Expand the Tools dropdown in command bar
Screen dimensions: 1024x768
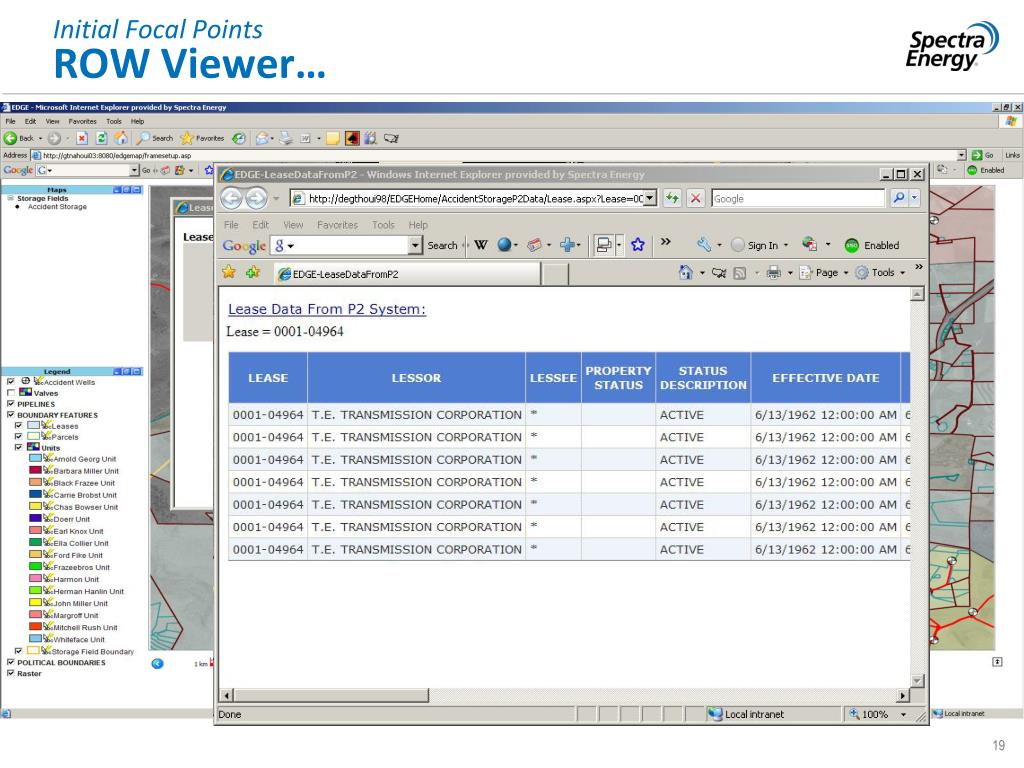903,273
